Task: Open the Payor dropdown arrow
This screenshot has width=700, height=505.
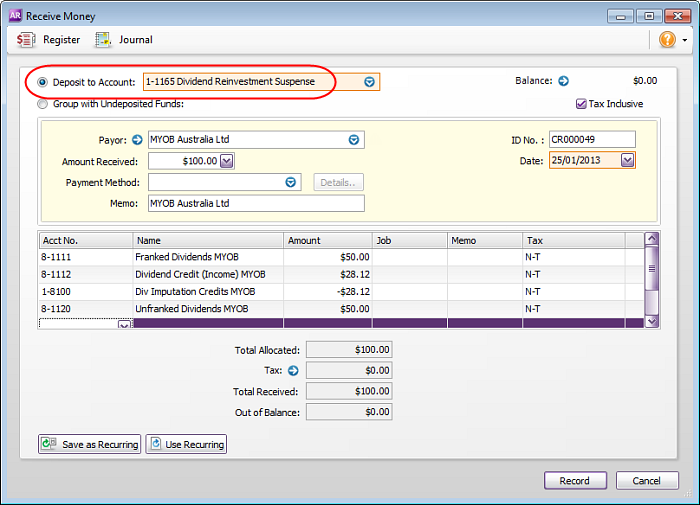Action: [354, 140]
